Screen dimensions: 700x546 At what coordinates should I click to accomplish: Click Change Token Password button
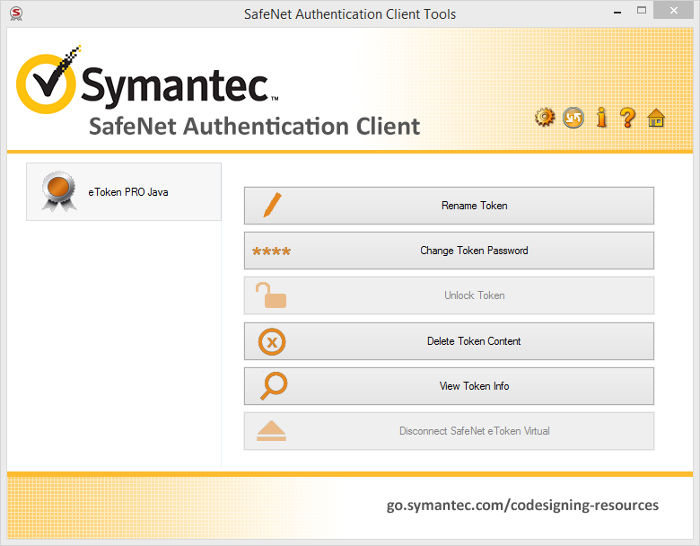449,250
